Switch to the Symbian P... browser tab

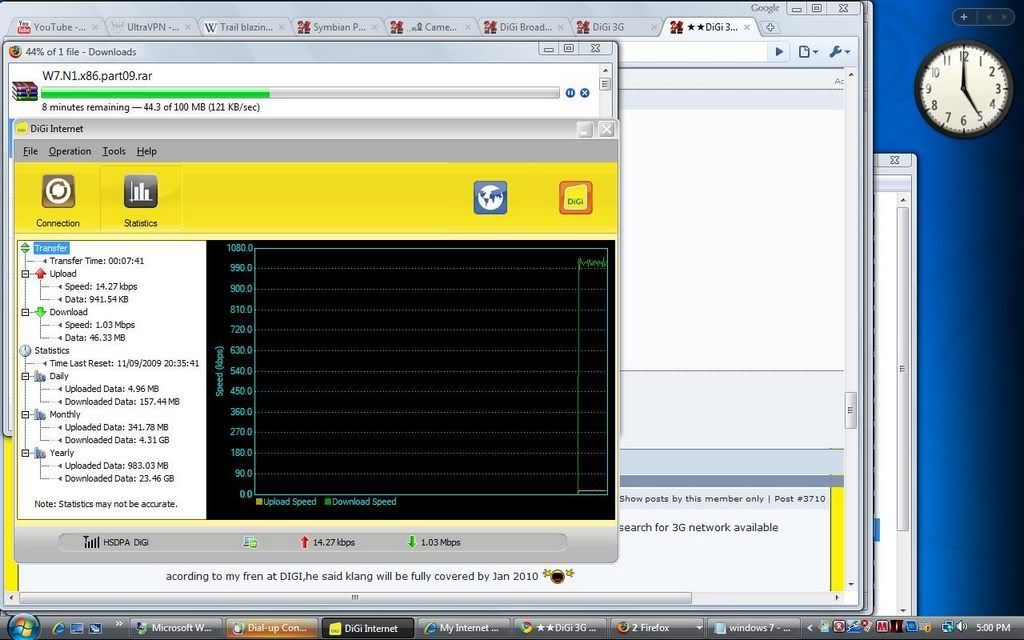pyautogui.click(x=338, y=27)
